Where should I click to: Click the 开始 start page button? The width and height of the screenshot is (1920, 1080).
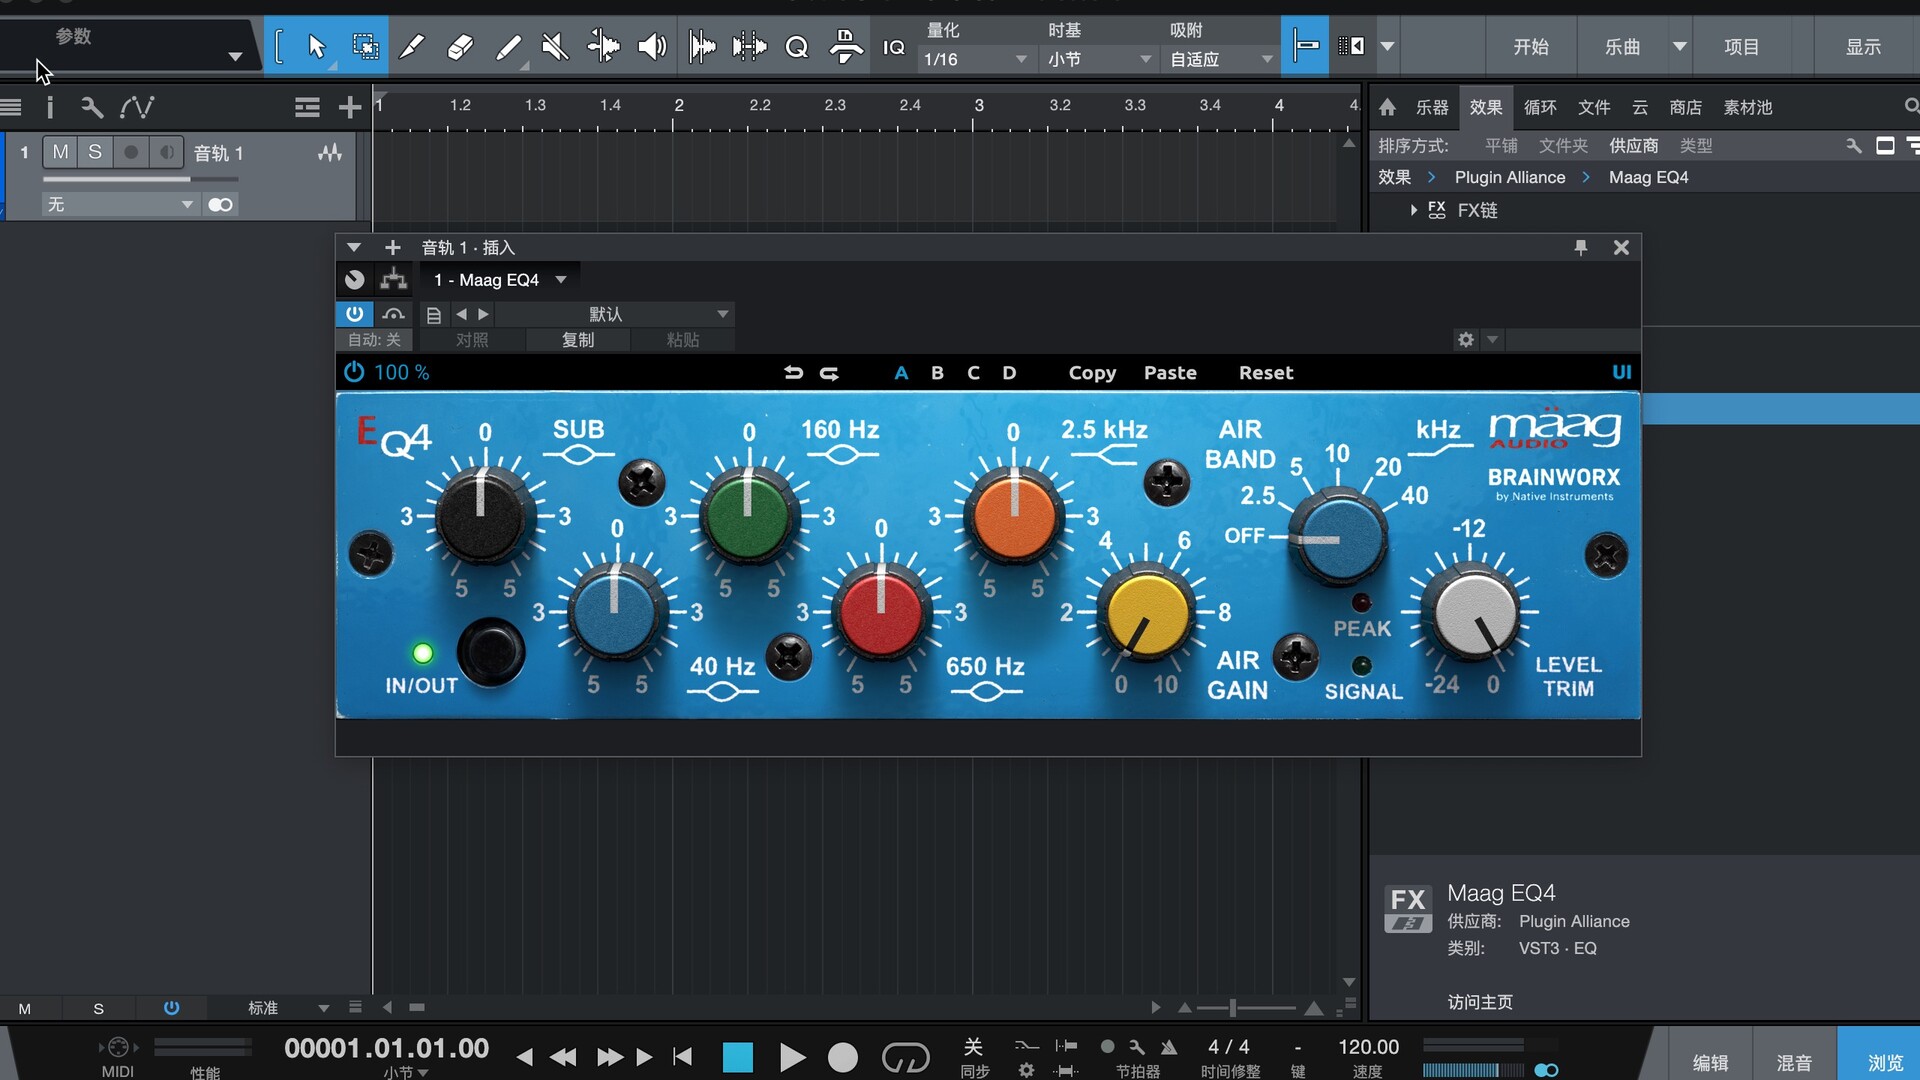pos(1530,47)
